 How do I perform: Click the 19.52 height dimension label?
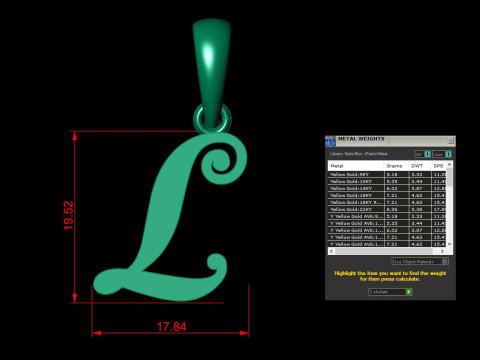coord(68,215)
